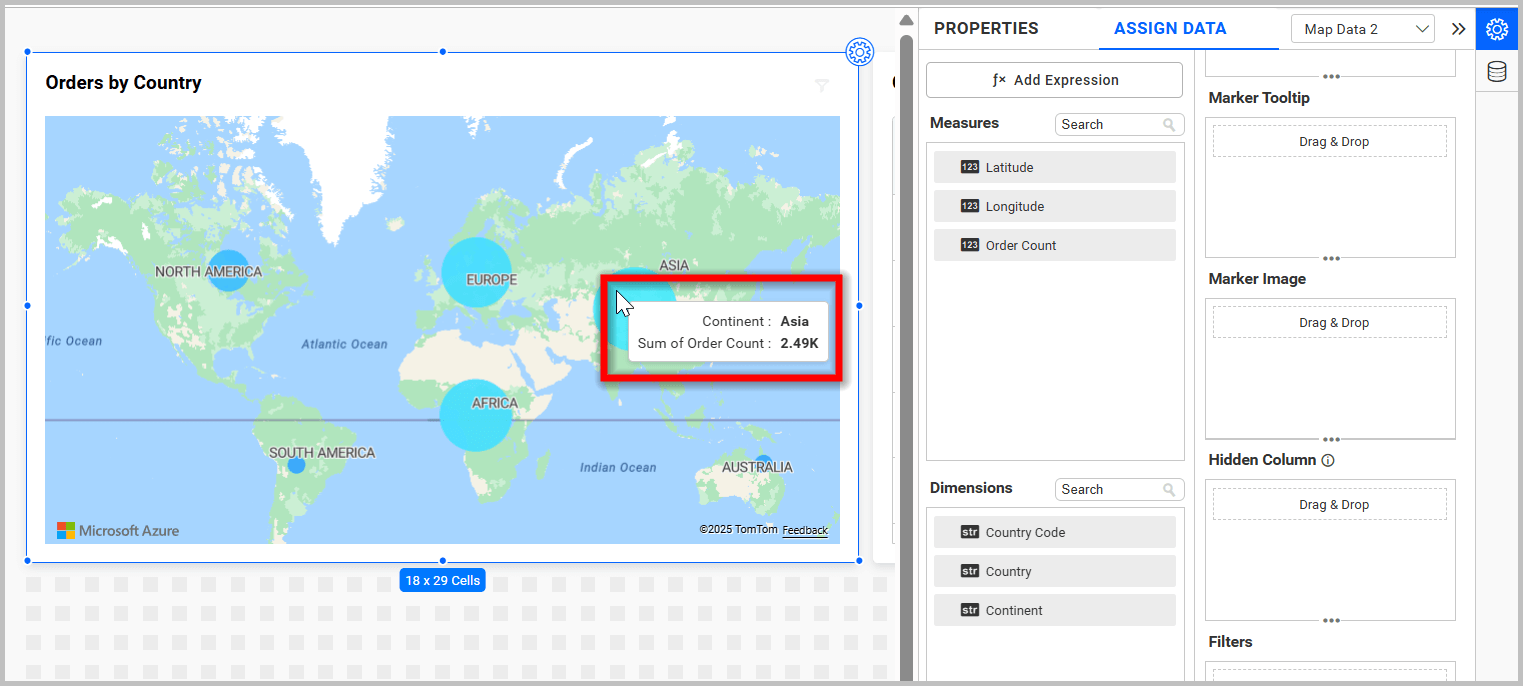Viewport: 1523px width, 686px height.
Task: Click the Dimensions search magnifier icon
Action: tap(1169, 490)
